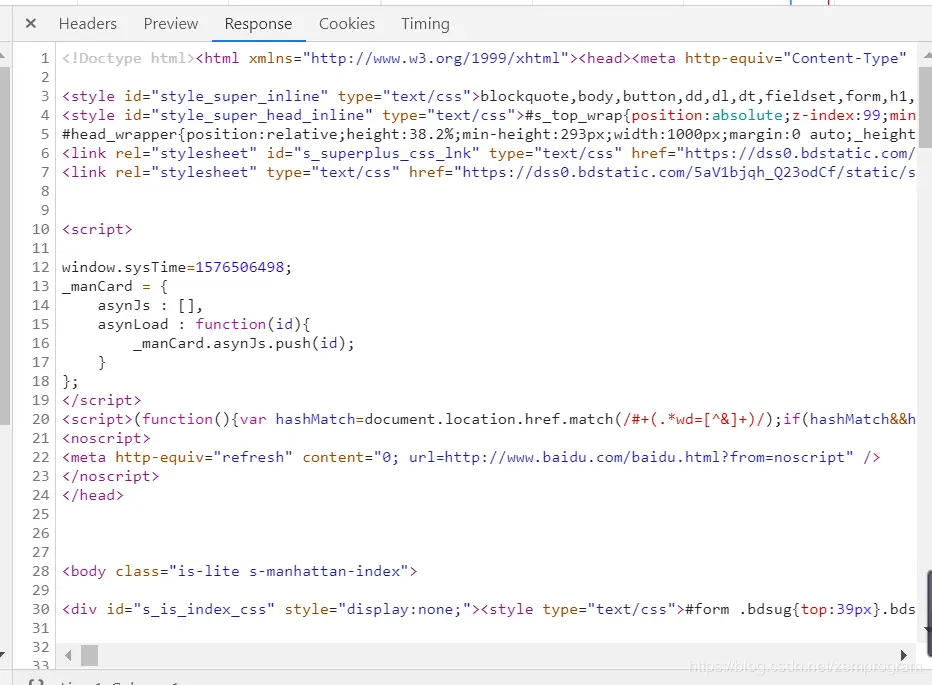Click link id="s_superplus_css_lnk" line
Image resolution: width=932 pixels, height=685 pixels.
pyautogui.click(x=489, y=153)
